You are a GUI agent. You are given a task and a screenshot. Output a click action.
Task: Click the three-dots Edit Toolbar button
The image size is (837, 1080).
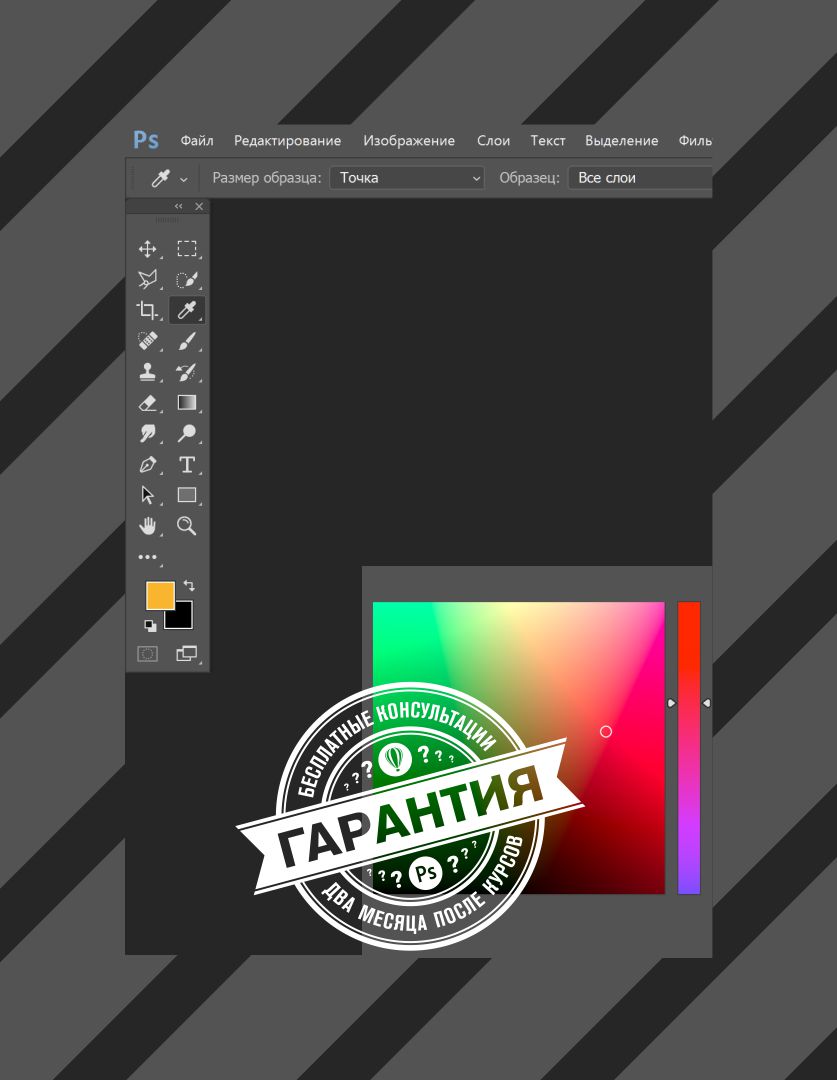click(148, 557)
